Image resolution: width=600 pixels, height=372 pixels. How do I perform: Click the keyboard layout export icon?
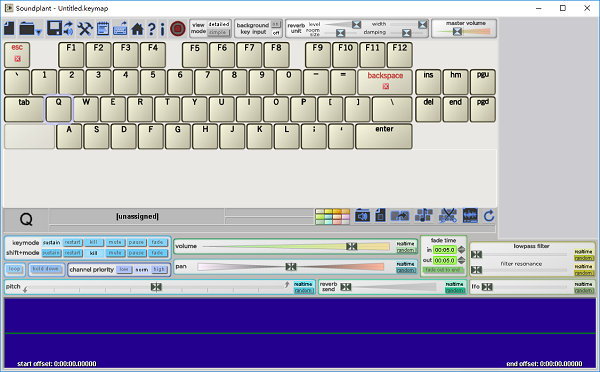pos(120,29)
